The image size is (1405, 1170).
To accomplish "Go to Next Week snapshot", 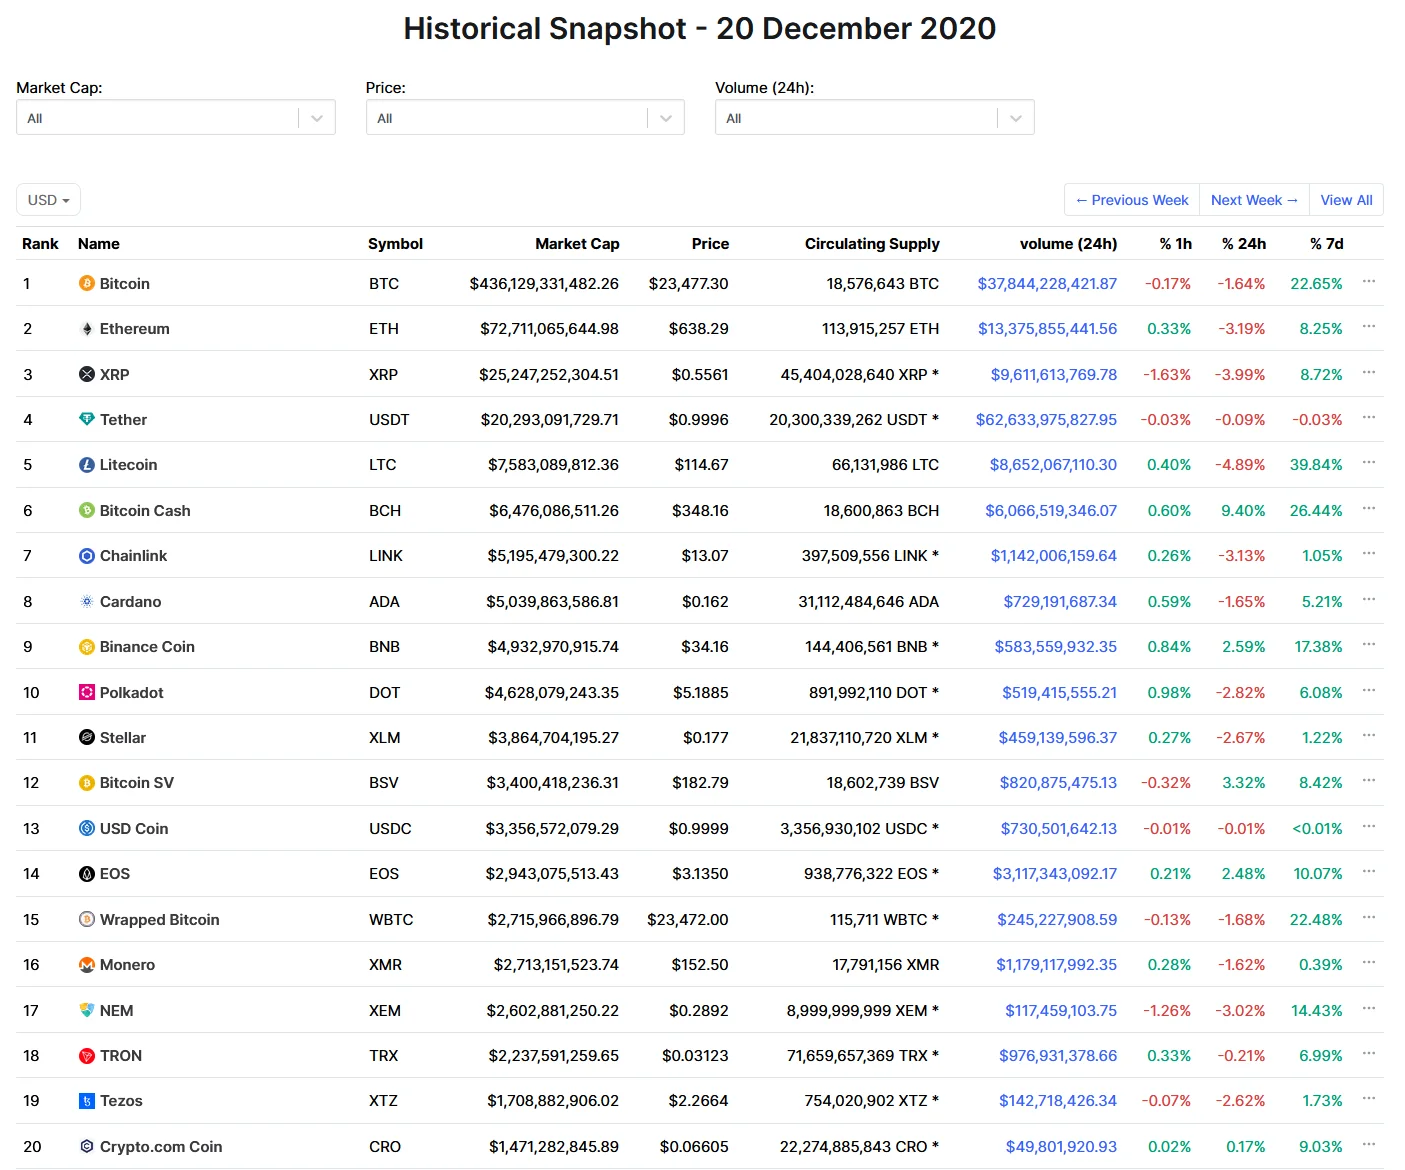I will tap(1254, 200).
